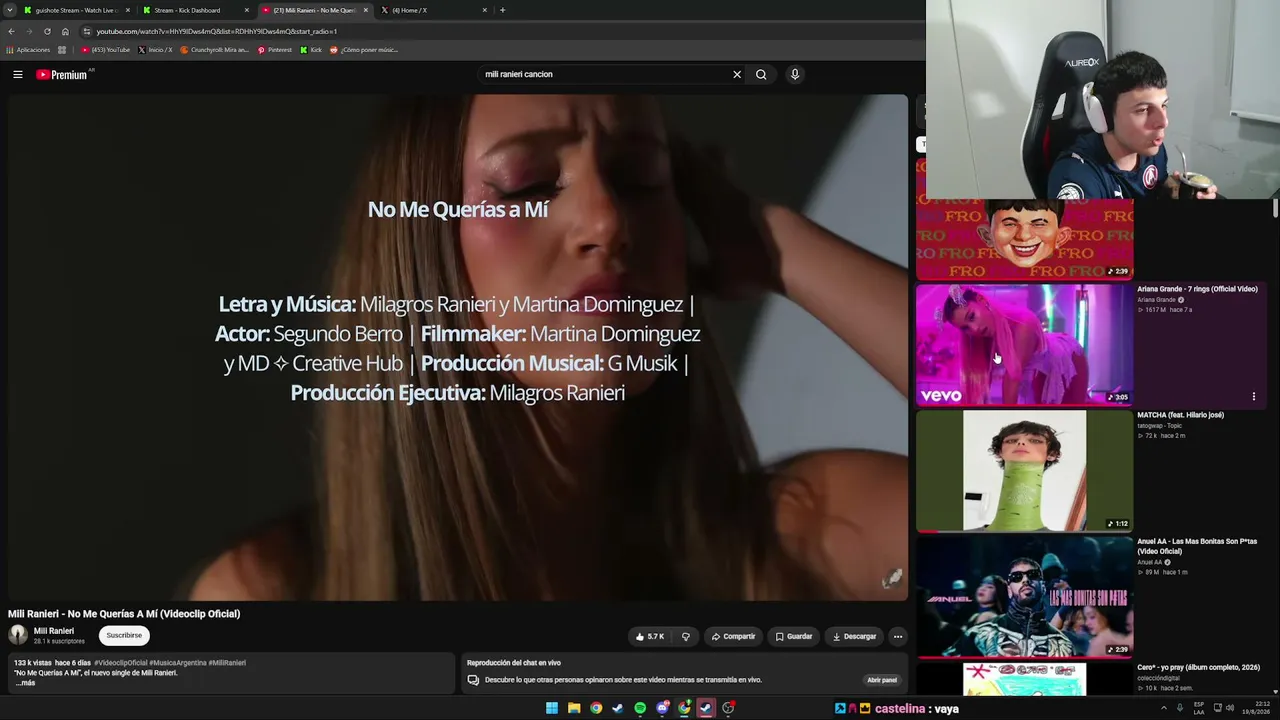Image resolution: width=1280 pixels, height=720 pixels.
Task: Open the Anuel AA video thumbnail
Action: click(x=1024, y=597)
